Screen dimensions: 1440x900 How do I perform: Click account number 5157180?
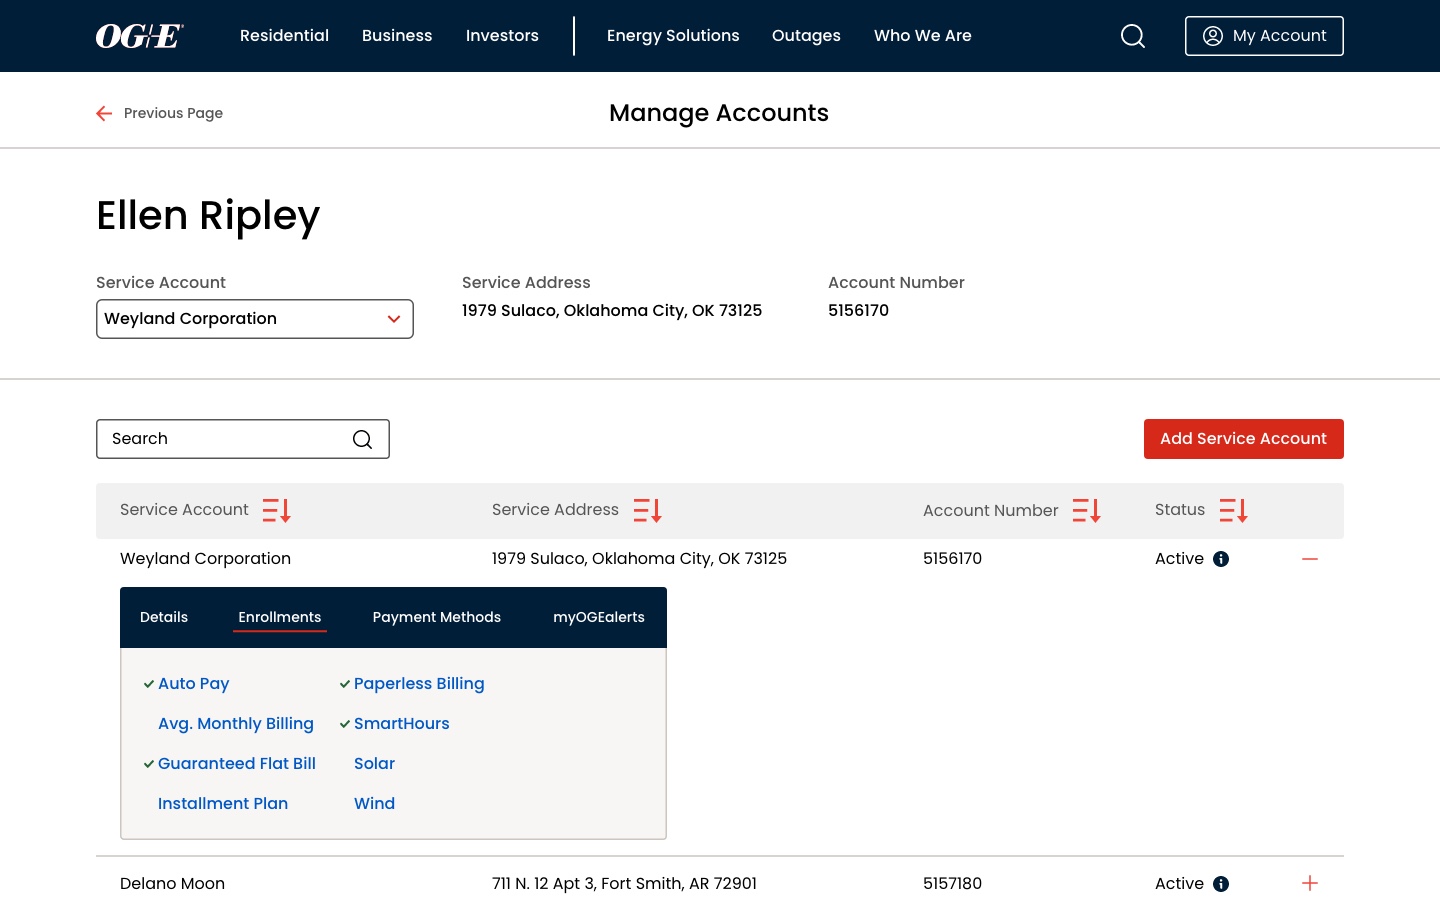click(x=952, y=884)
